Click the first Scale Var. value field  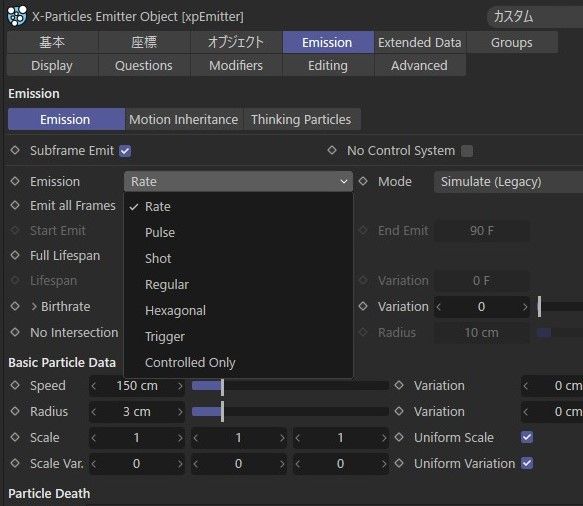[x=137, y=464]
